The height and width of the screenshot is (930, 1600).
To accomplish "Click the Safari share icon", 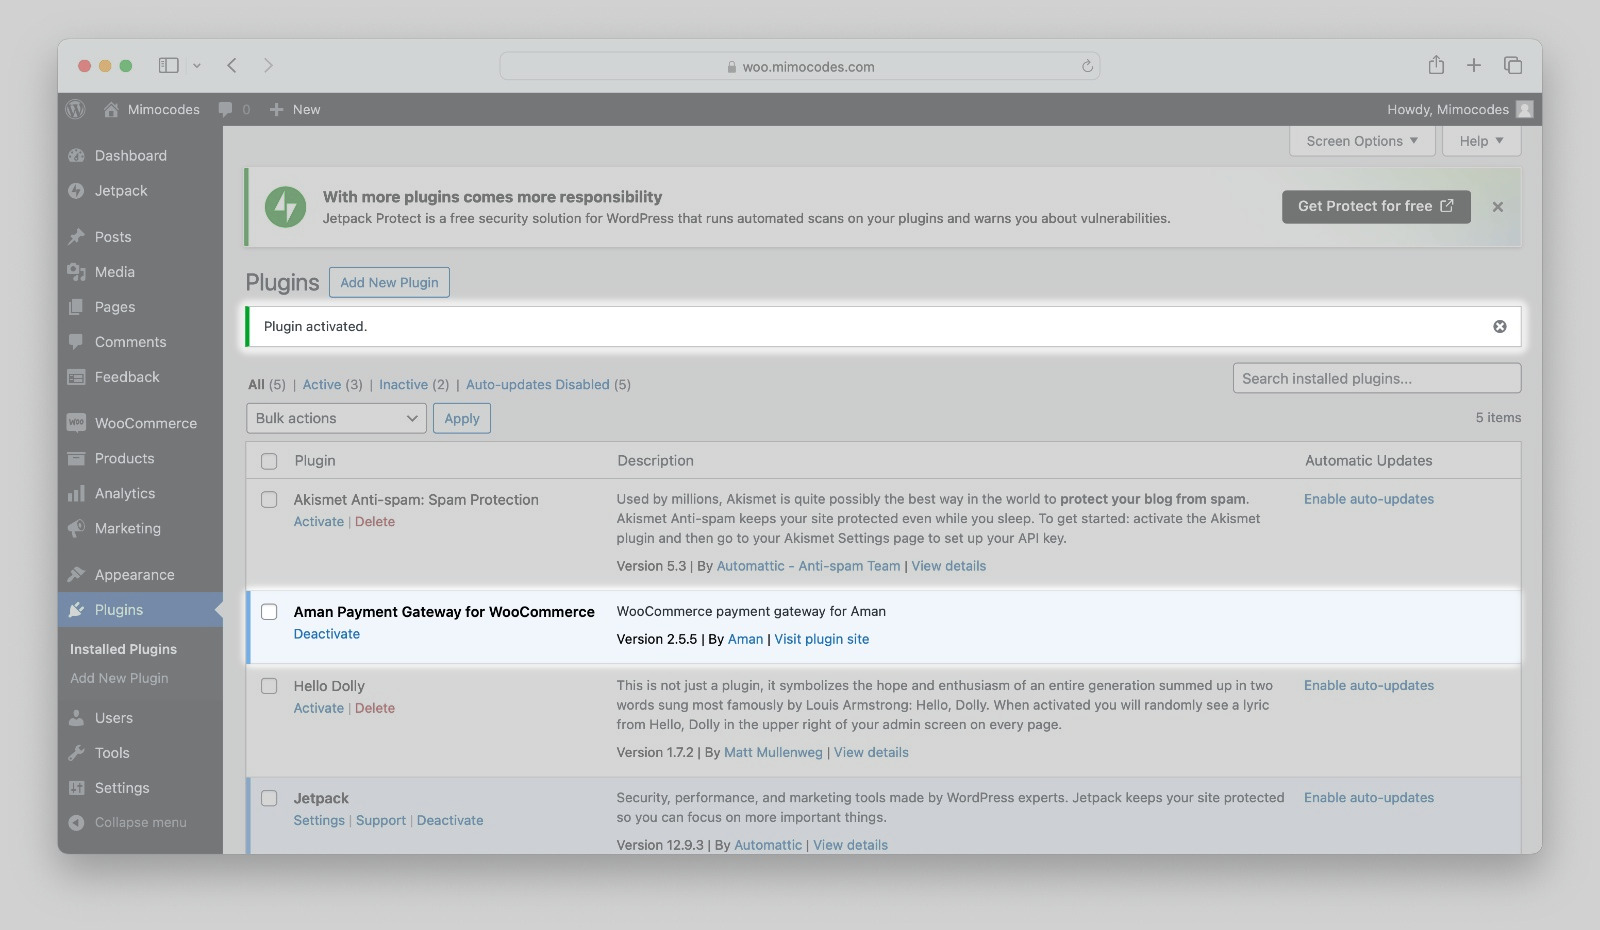I will [x=1436, y=66].
